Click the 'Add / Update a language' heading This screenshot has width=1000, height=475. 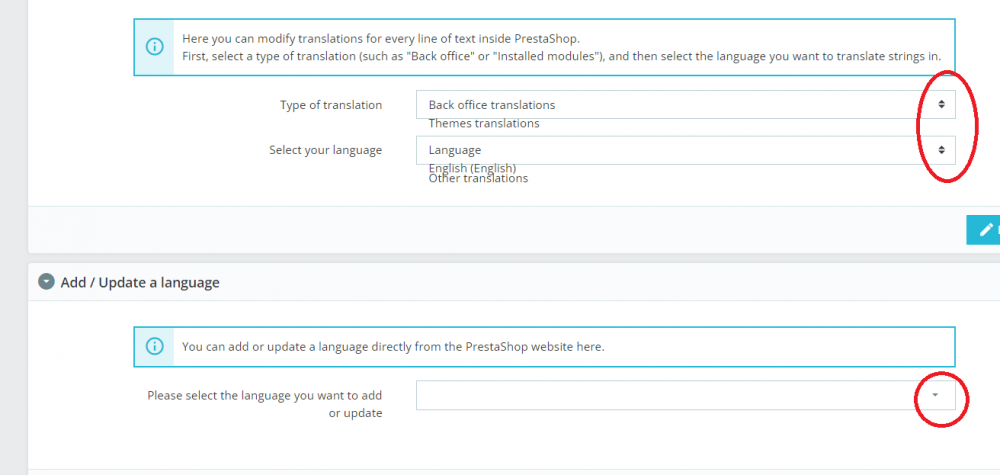(139, 282)
